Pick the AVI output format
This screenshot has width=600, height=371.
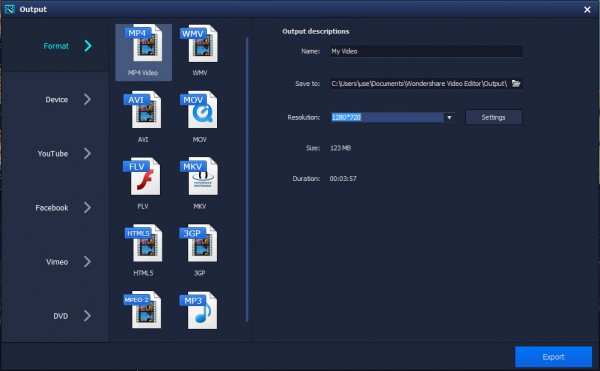(143, 117)
